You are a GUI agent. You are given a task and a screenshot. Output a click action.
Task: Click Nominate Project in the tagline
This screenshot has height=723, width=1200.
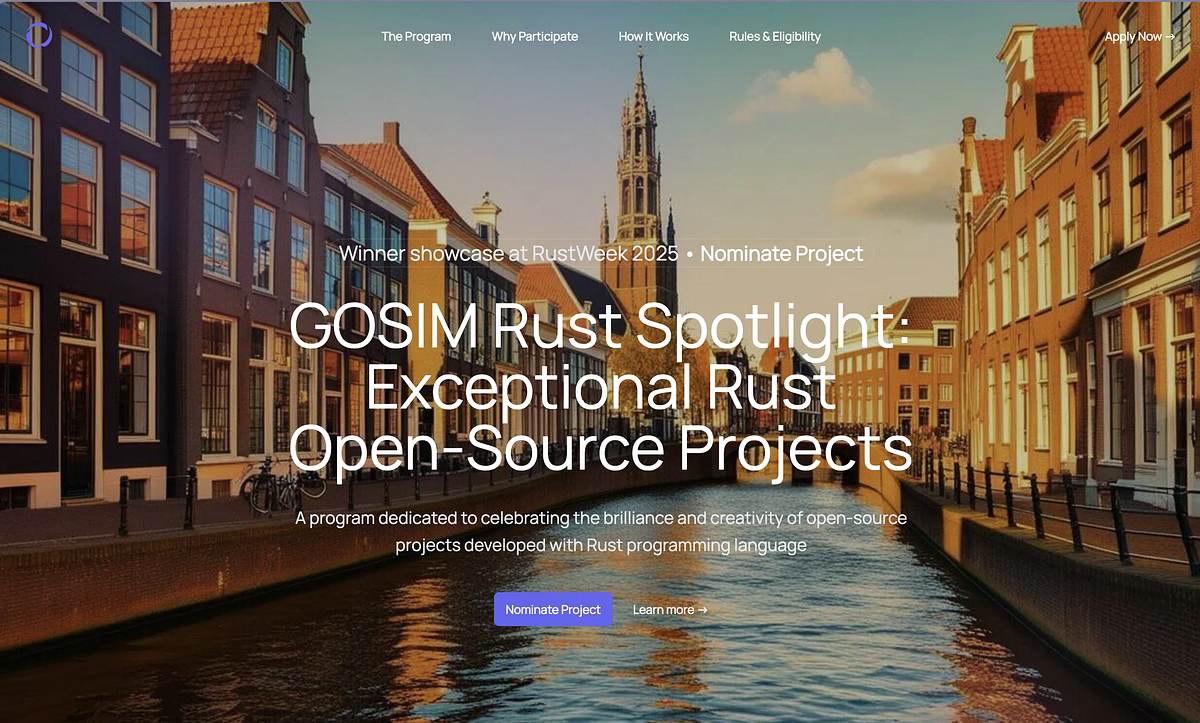click(781, 253)
